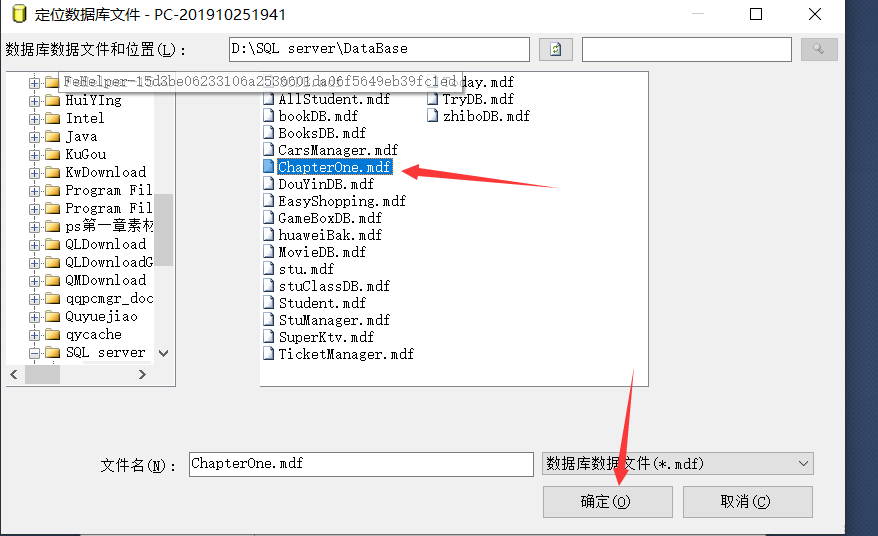This screenshot has width=878, height=536.
Task: Click the 确定(O) button
Action: click(x=608, y=501)
